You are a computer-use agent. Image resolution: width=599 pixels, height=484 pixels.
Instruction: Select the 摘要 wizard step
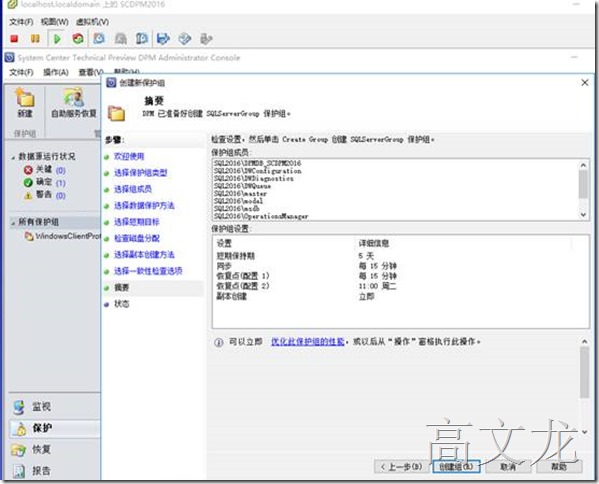[121, 287]
